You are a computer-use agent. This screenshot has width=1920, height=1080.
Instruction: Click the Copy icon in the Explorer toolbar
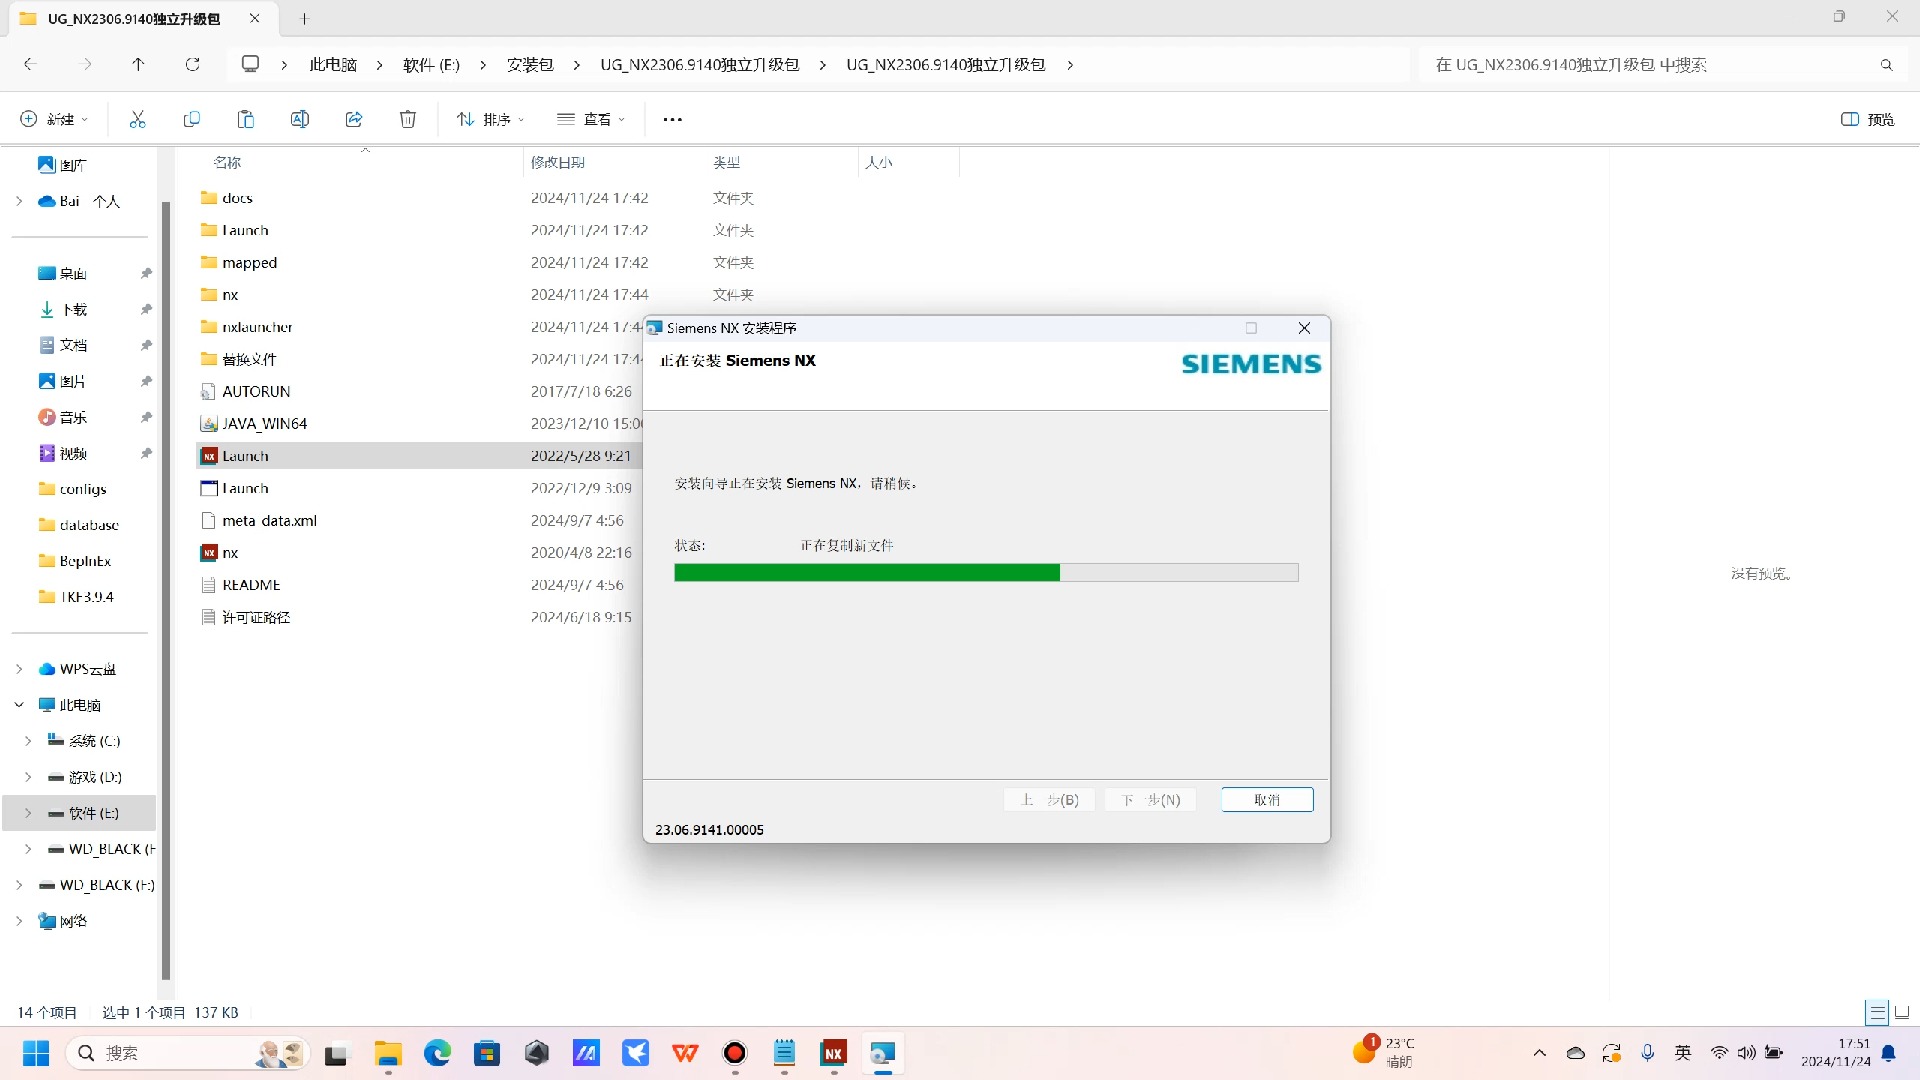pyautogui.click(x=191, y=118)
